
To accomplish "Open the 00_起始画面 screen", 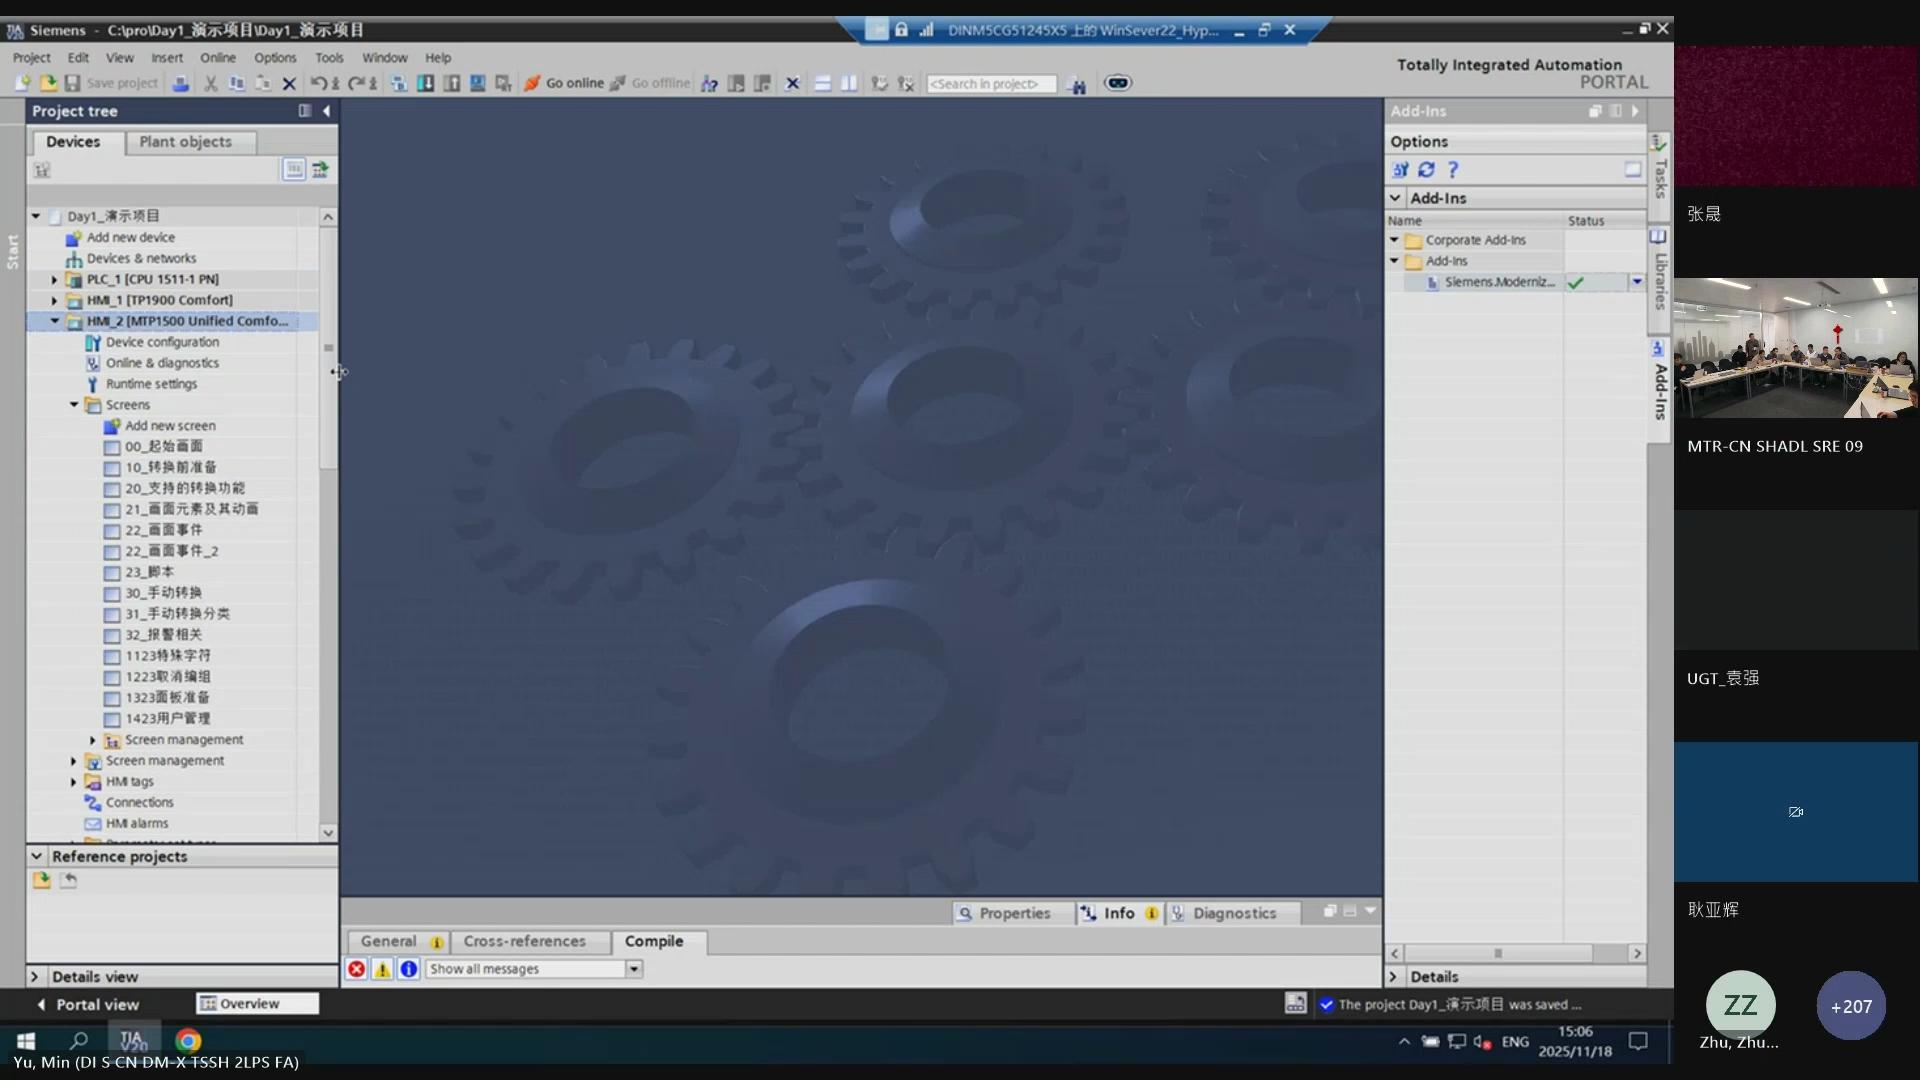I will [163, 447].
